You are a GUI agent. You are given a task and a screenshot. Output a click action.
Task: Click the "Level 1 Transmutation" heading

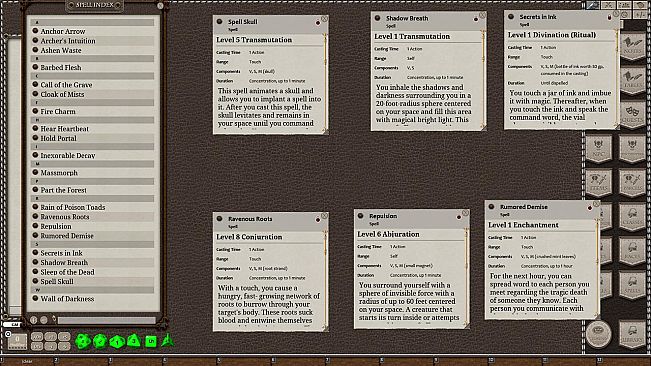point(412,37)
